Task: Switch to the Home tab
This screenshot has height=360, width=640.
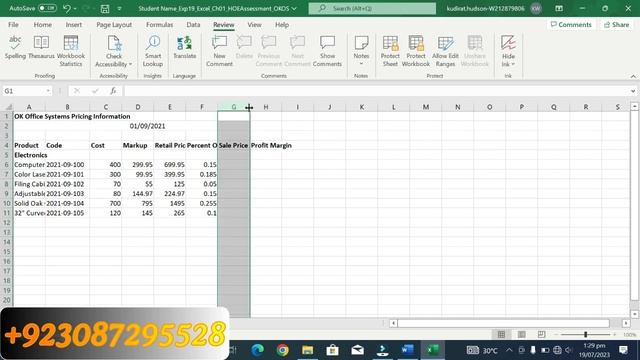Action: pos(42,24)
